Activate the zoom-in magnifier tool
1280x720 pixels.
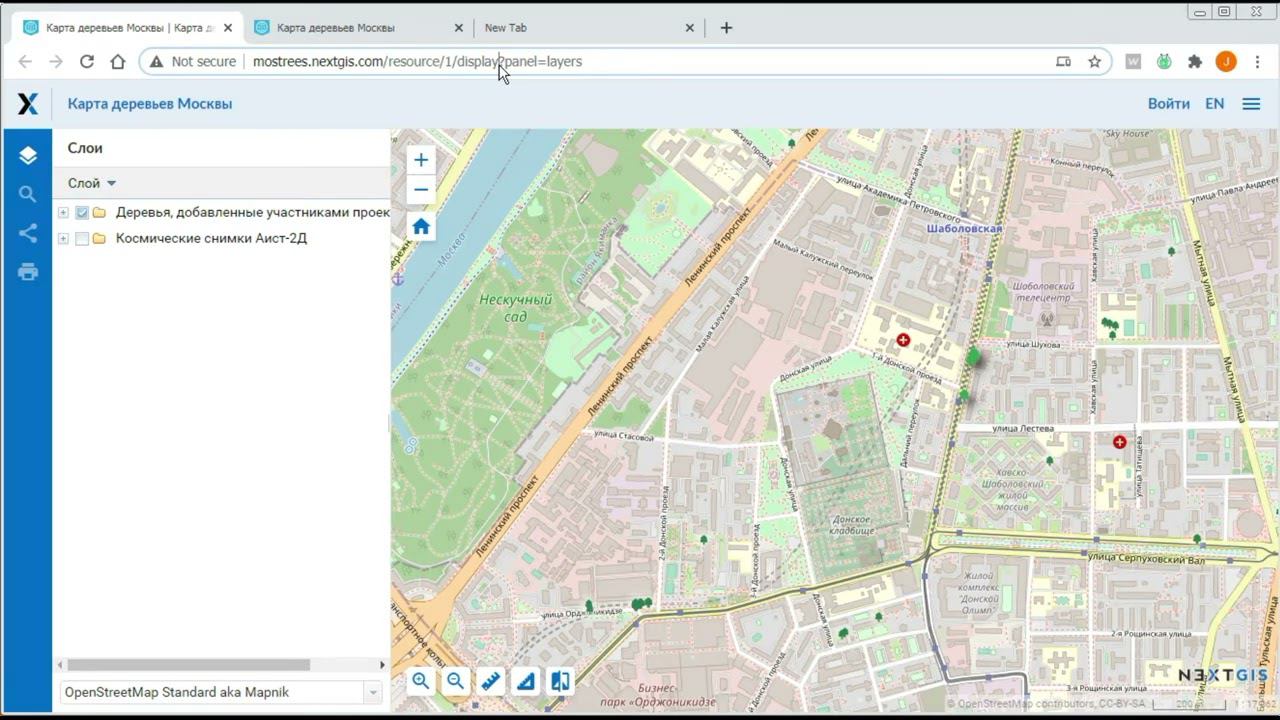(x=421, y=681)
